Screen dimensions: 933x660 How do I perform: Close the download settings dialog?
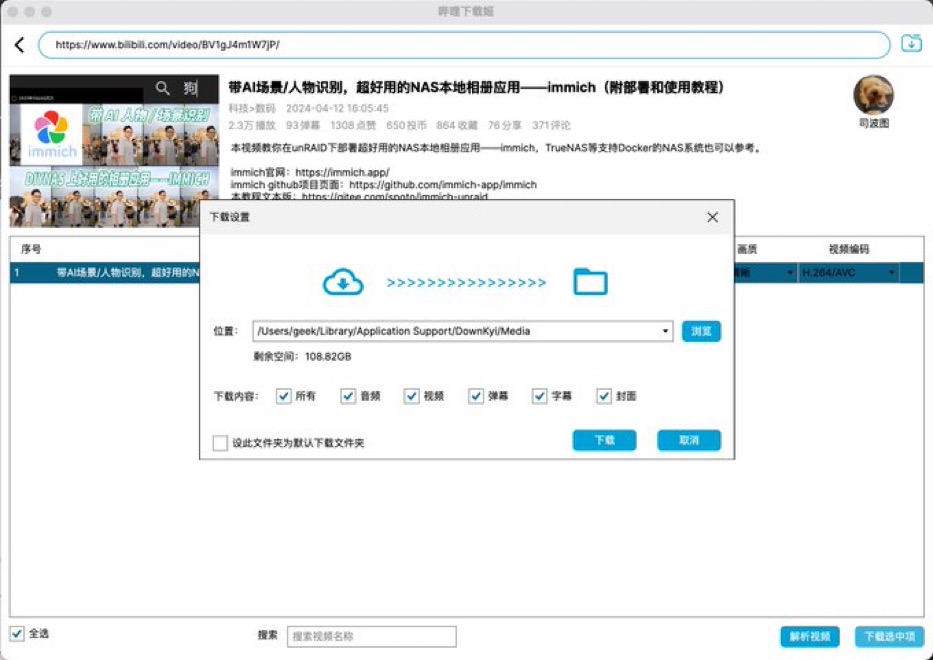tap(713, 217)
